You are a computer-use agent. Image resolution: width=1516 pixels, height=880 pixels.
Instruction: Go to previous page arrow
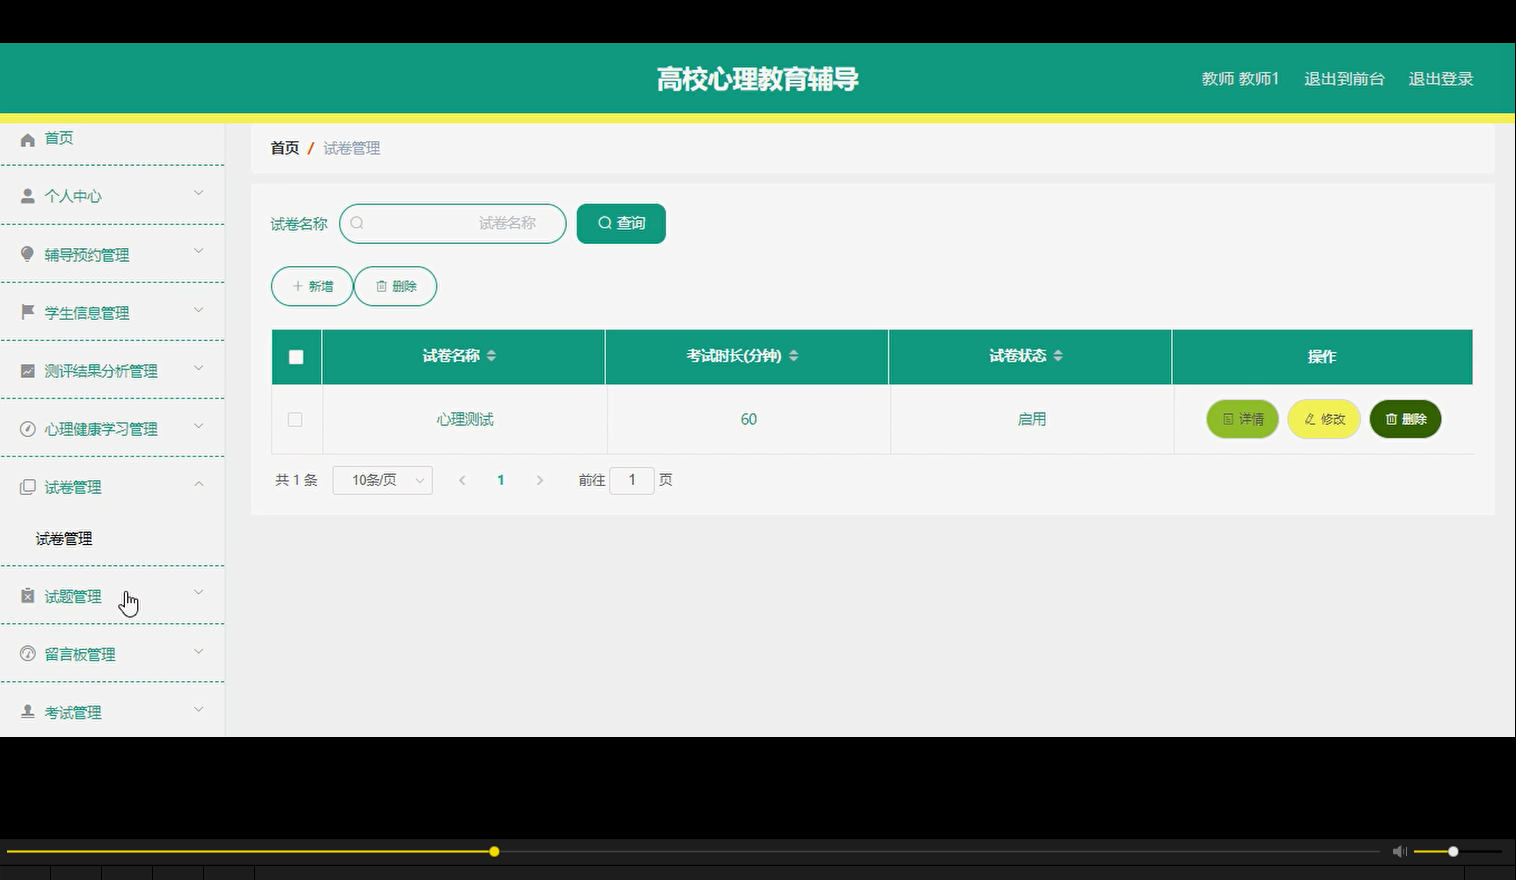tap(462, 481)
